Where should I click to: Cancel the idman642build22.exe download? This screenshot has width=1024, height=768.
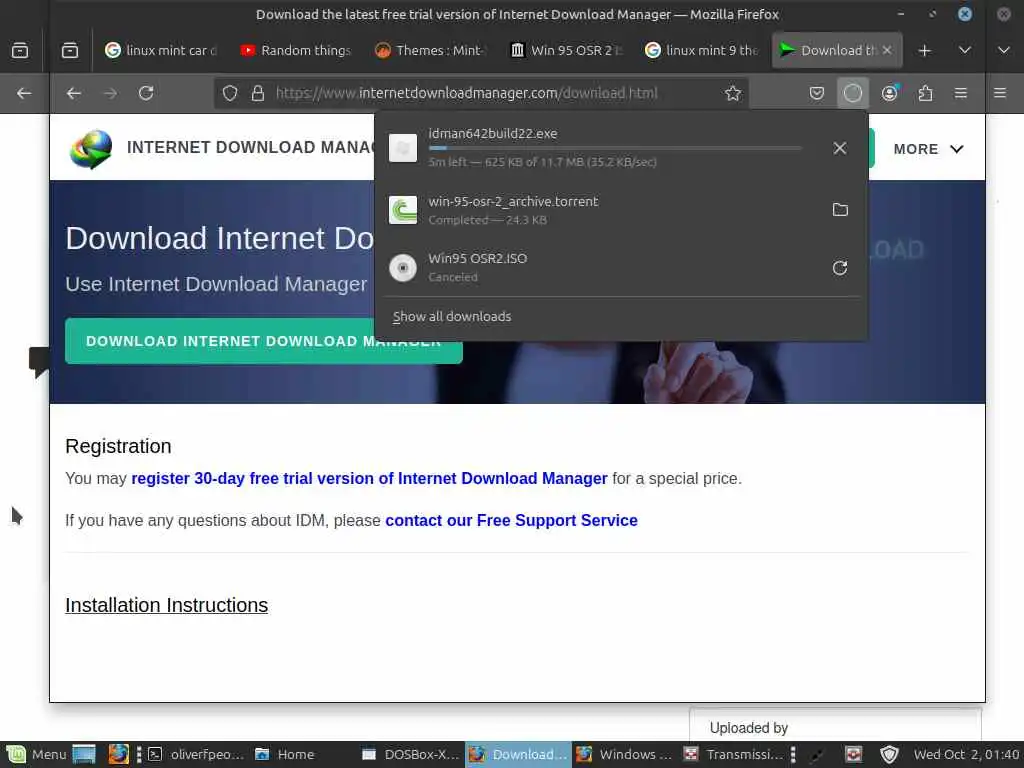(840, 148)
